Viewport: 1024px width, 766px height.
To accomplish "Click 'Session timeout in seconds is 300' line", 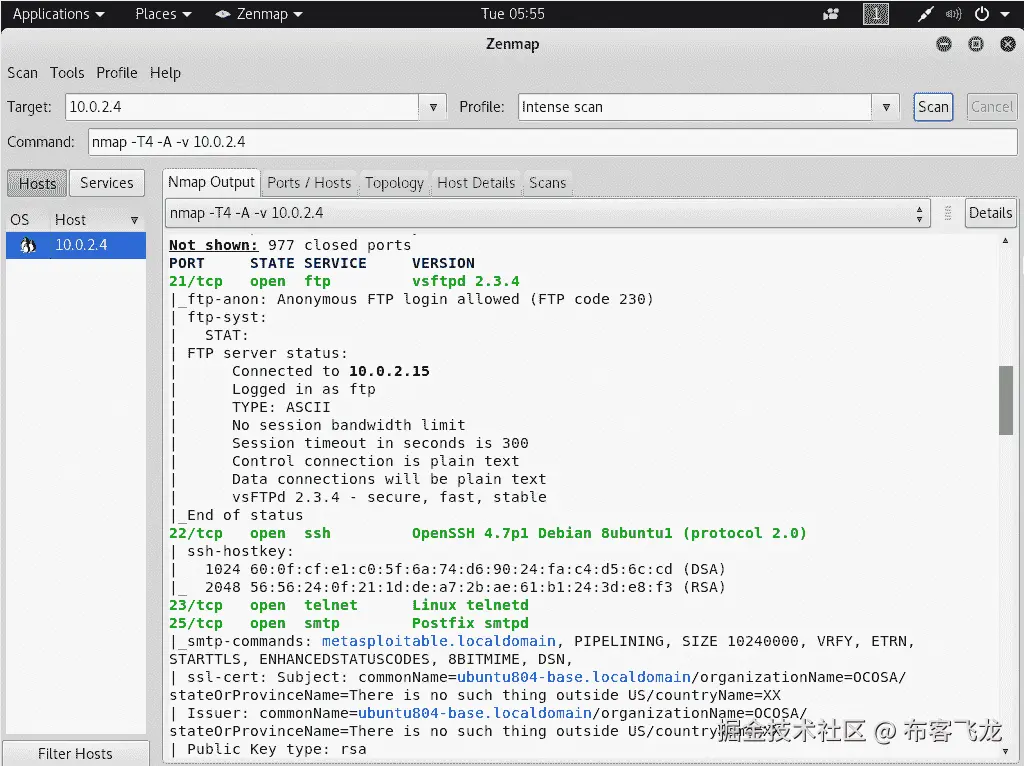I will (x=380, y=443).
